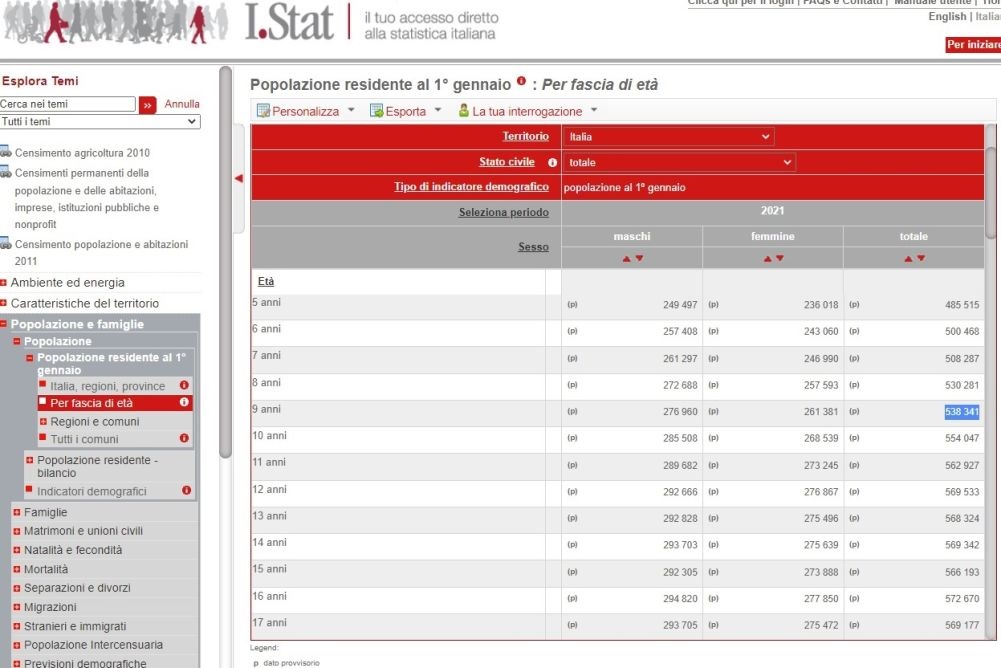Open Territorio Italia dropdown

(668, 137)
